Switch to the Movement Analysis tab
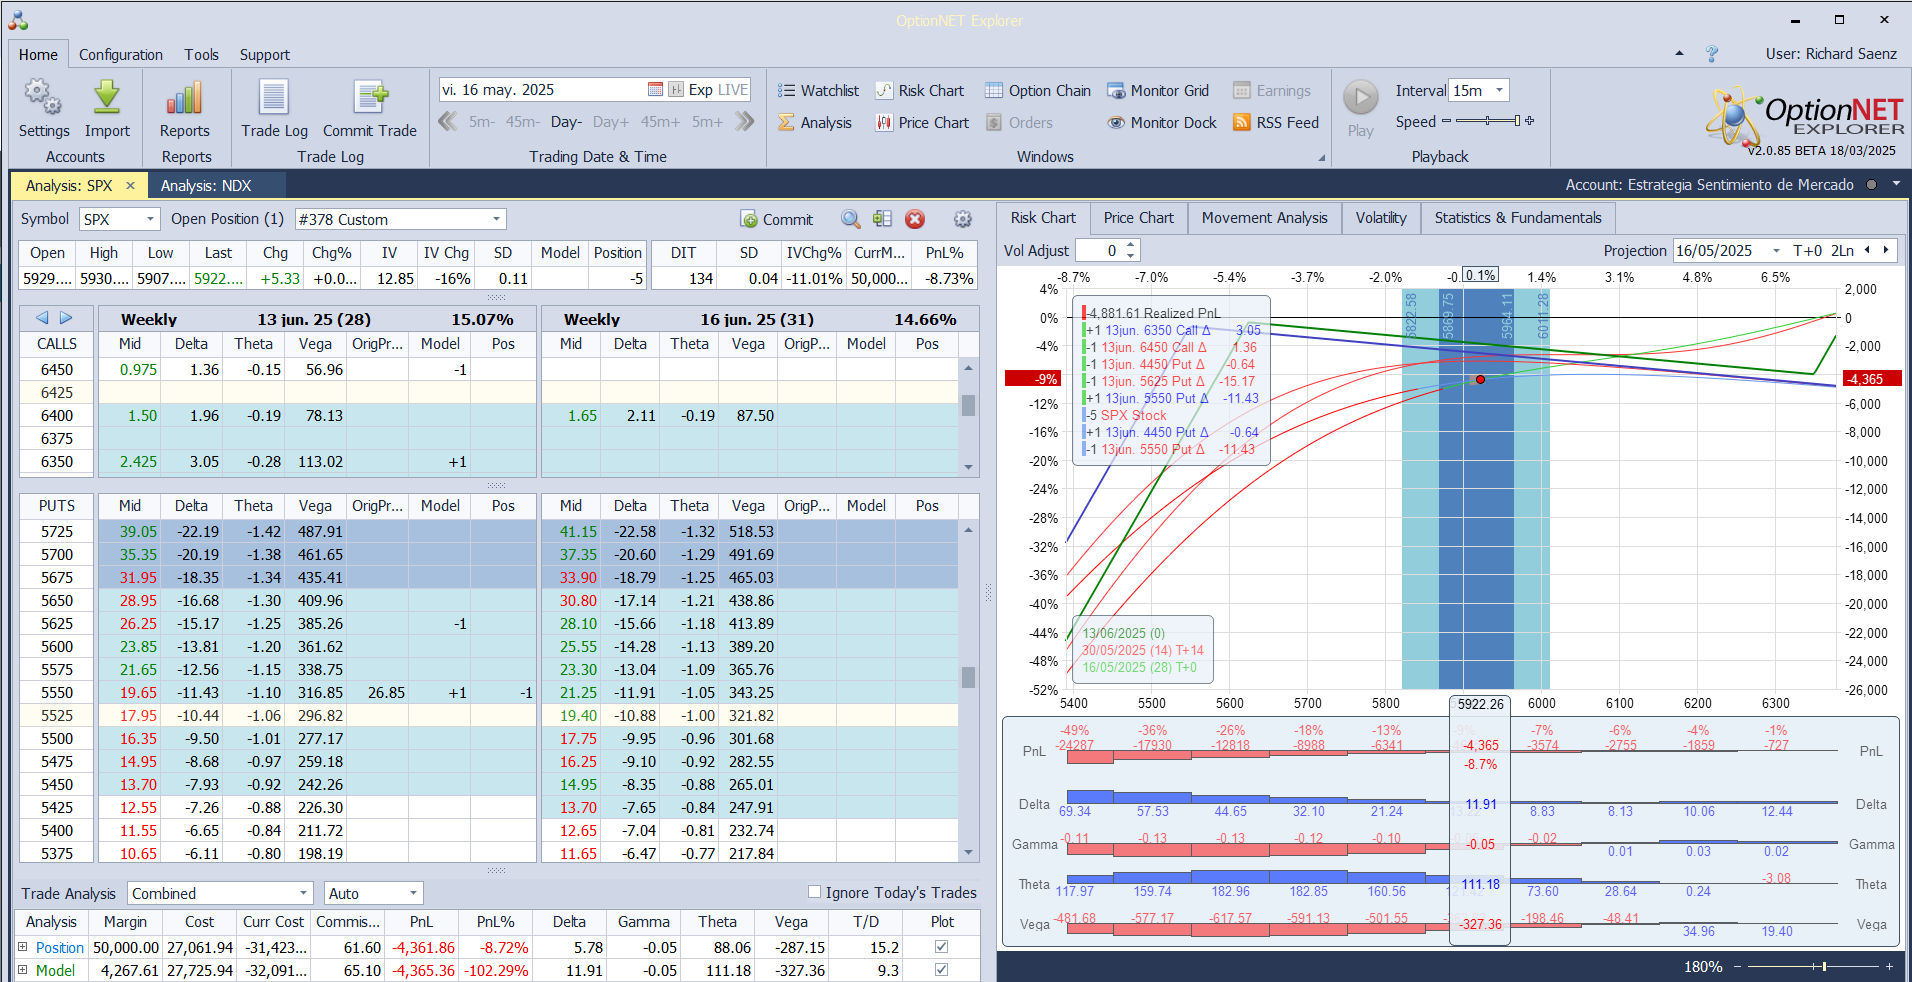Viewport: 1912px width, 982px height. [1265, 218]
